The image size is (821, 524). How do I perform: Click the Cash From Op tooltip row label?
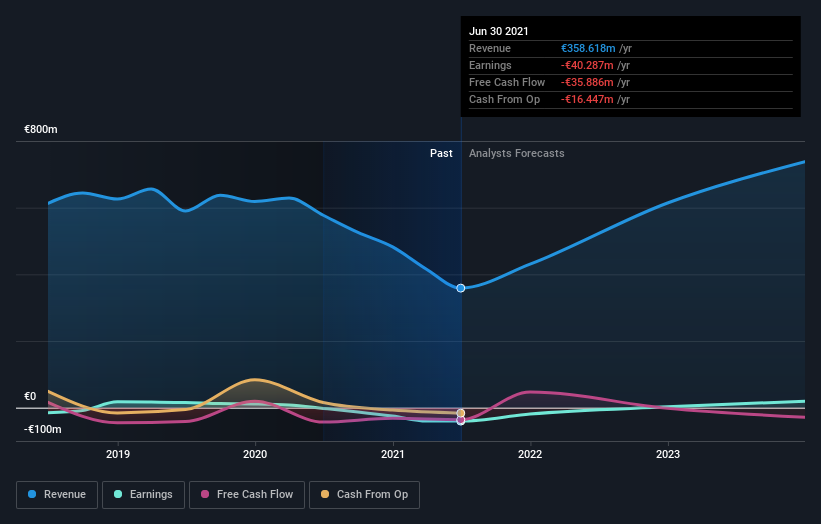coord(504,99)
